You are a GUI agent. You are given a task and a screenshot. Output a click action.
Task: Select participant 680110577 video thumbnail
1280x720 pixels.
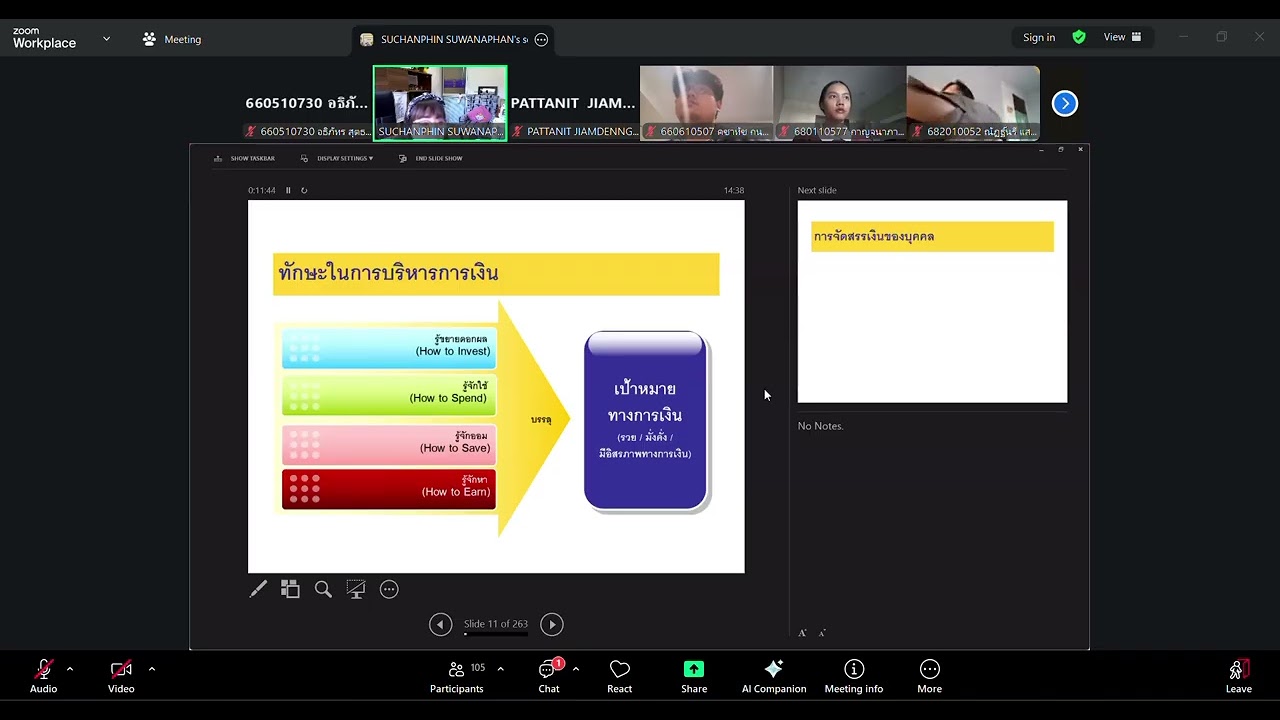(840, 103)
